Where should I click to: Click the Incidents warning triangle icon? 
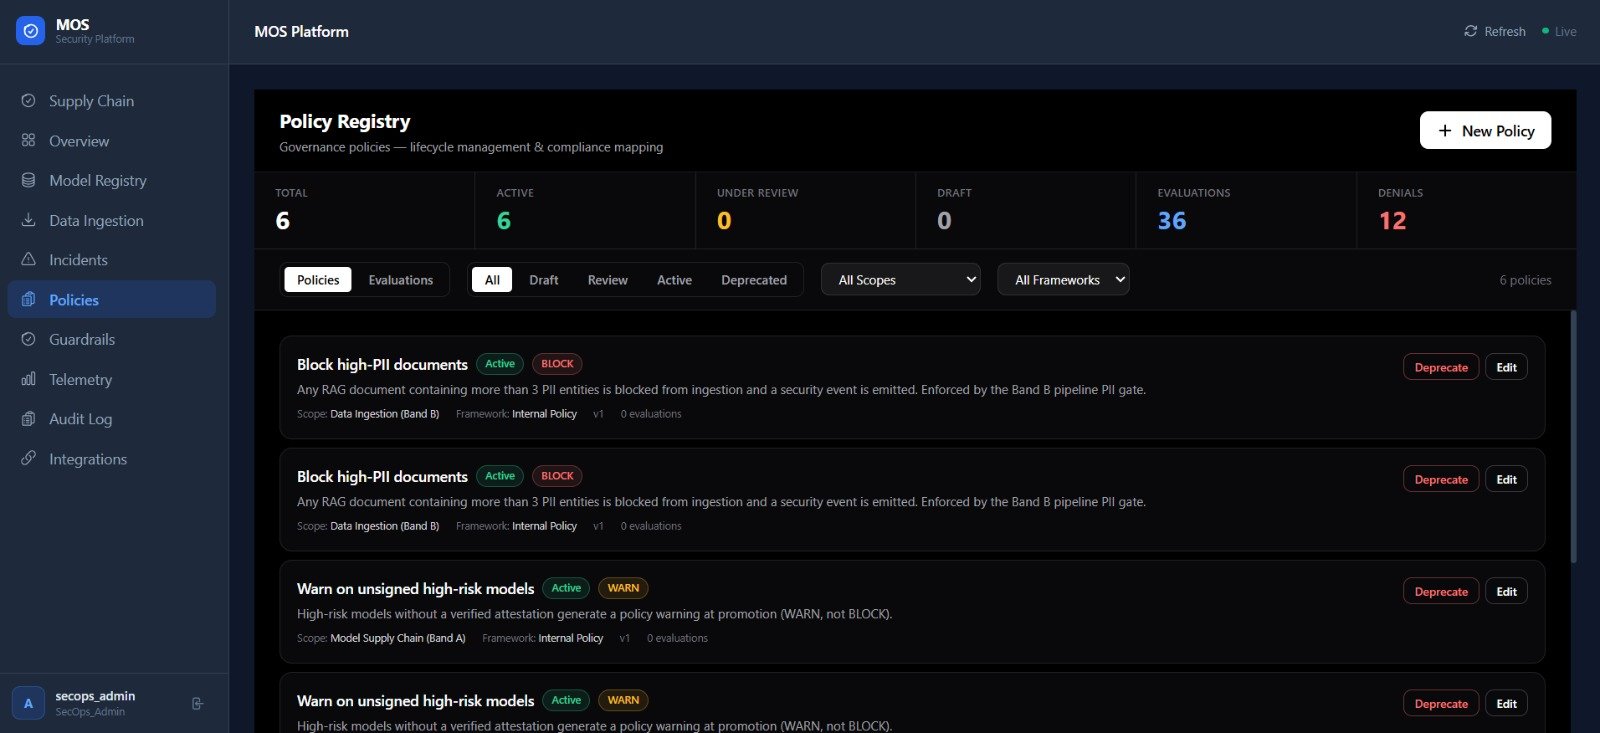(x=28, y=260)
